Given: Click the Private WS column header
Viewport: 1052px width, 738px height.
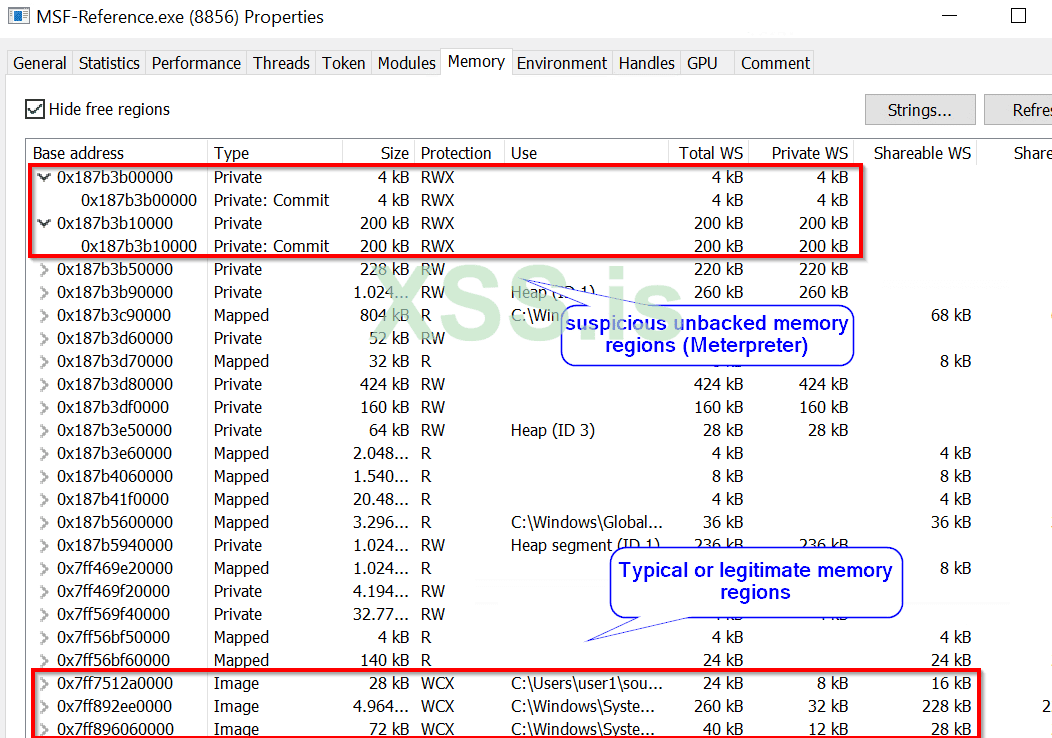Looking at the screenshot, I should (x=801, y=153).
